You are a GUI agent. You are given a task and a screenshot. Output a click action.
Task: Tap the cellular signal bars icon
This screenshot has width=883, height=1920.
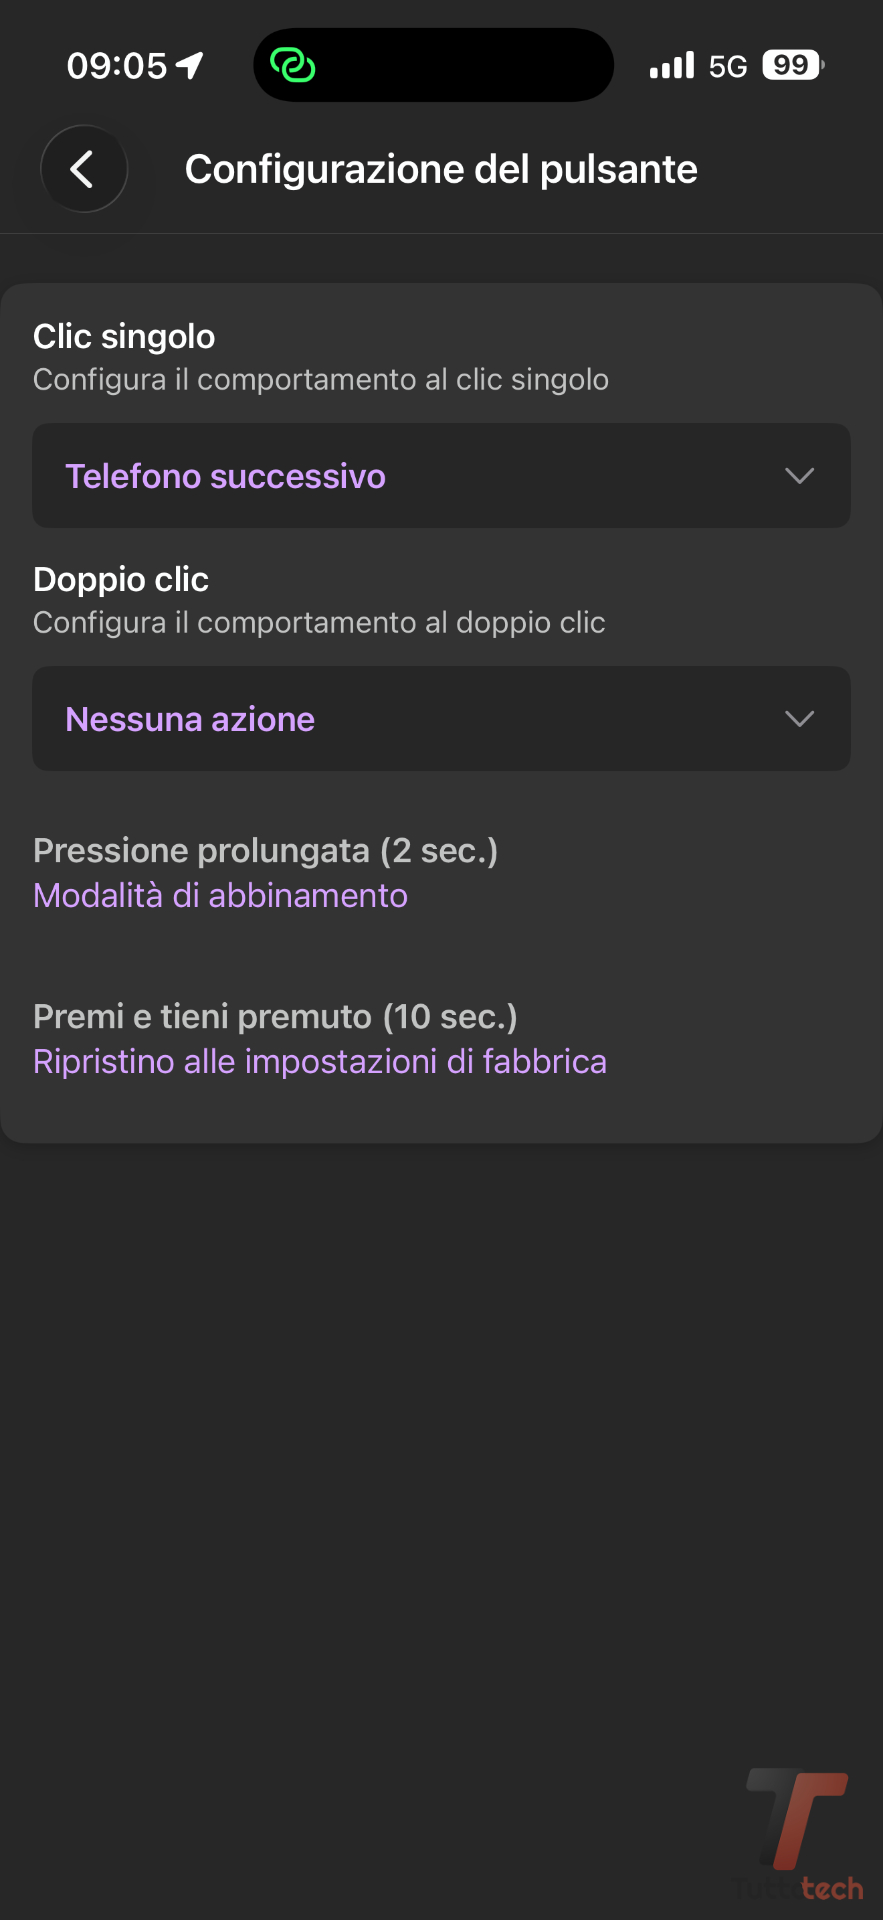click(671, 66)
